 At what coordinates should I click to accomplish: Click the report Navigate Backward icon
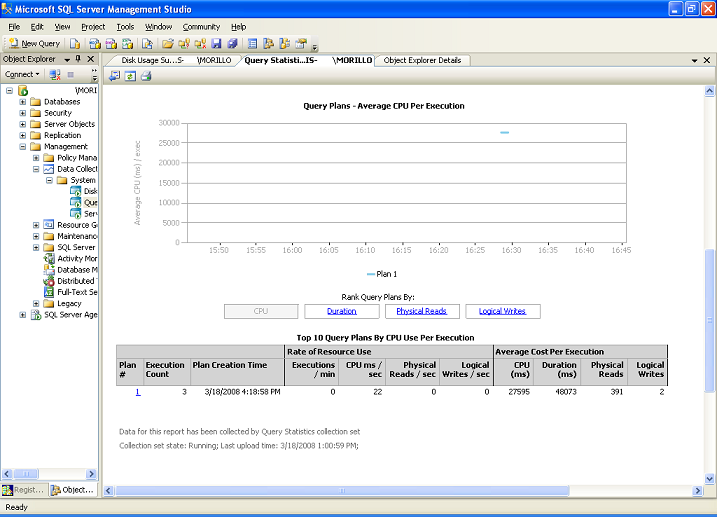[x=114, y=76]
